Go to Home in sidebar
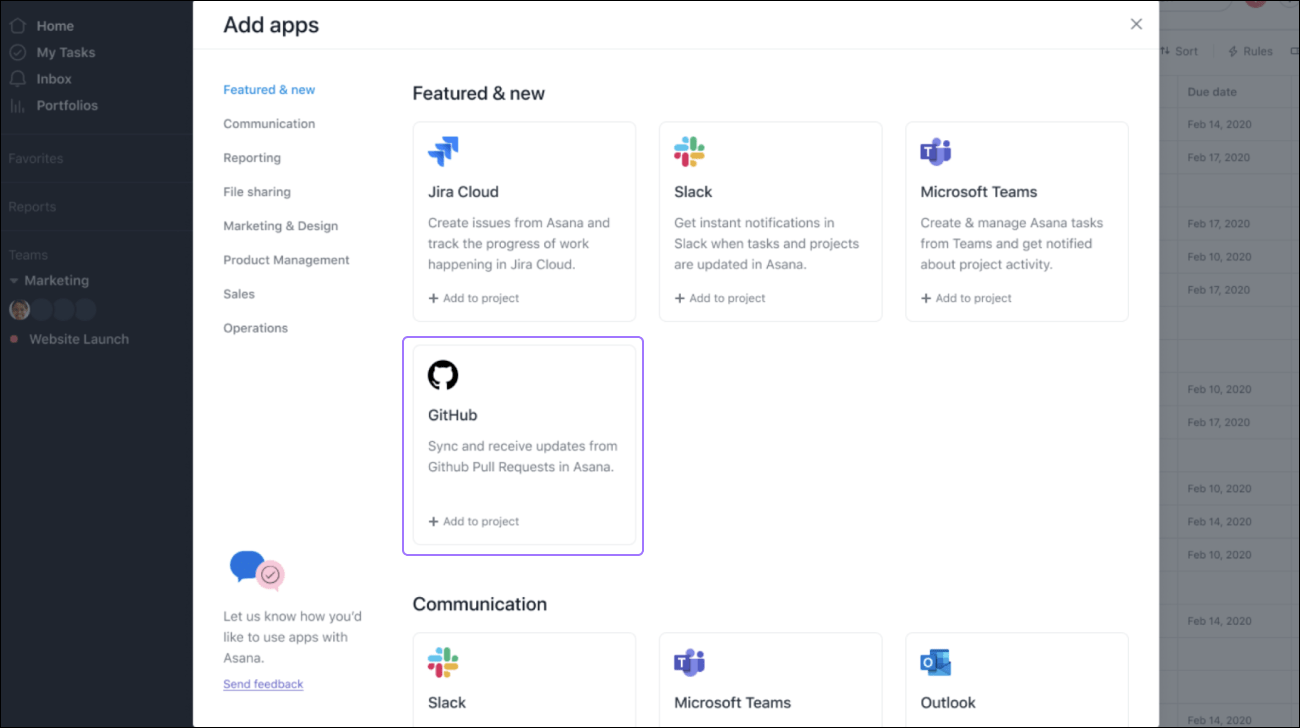1300x728 pixels. pos(55,26)
